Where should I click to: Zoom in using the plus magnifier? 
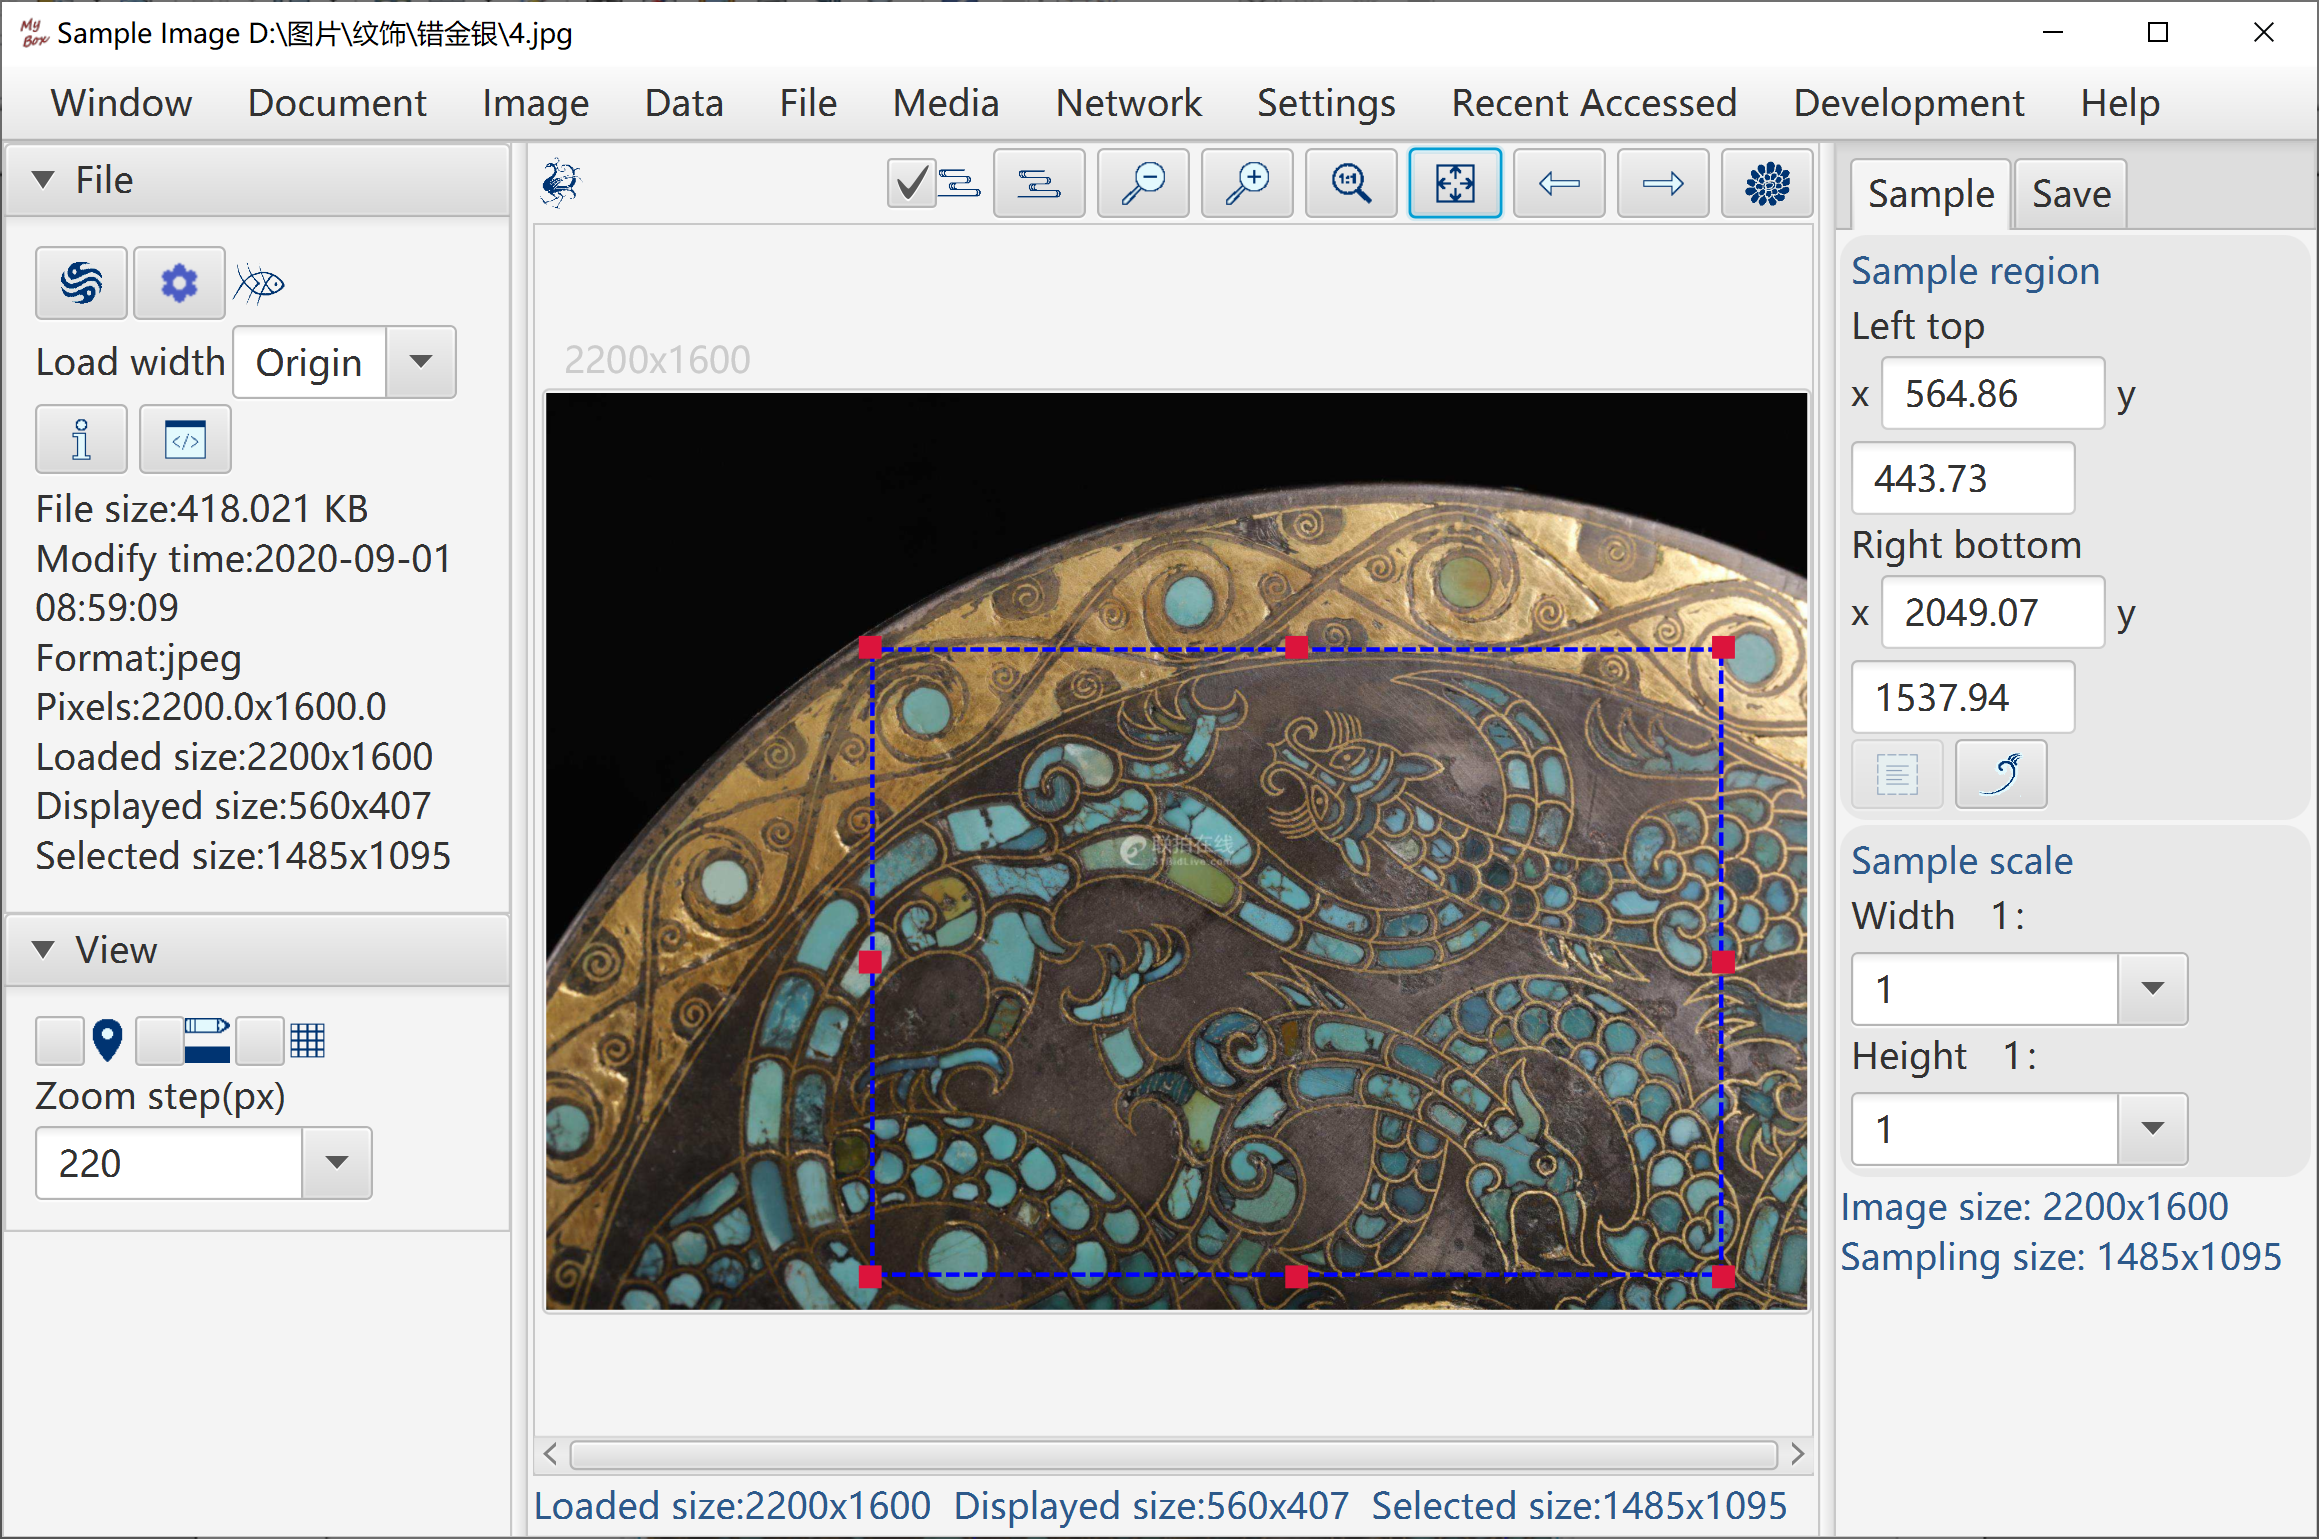tap(1247, 184)
